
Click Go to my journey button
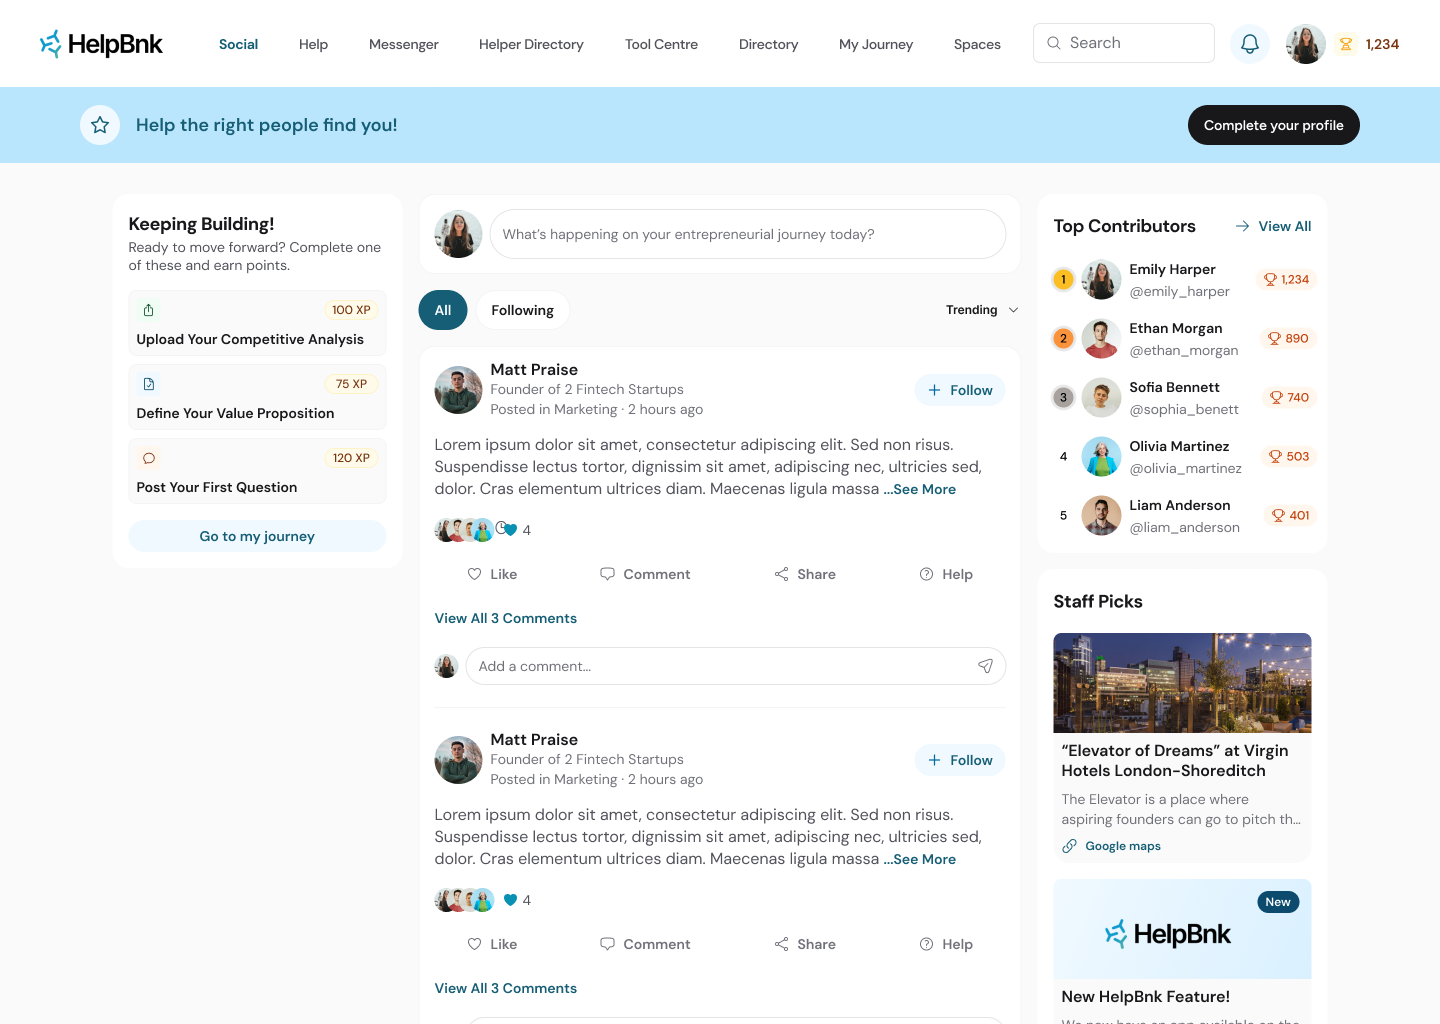[257, 536]
